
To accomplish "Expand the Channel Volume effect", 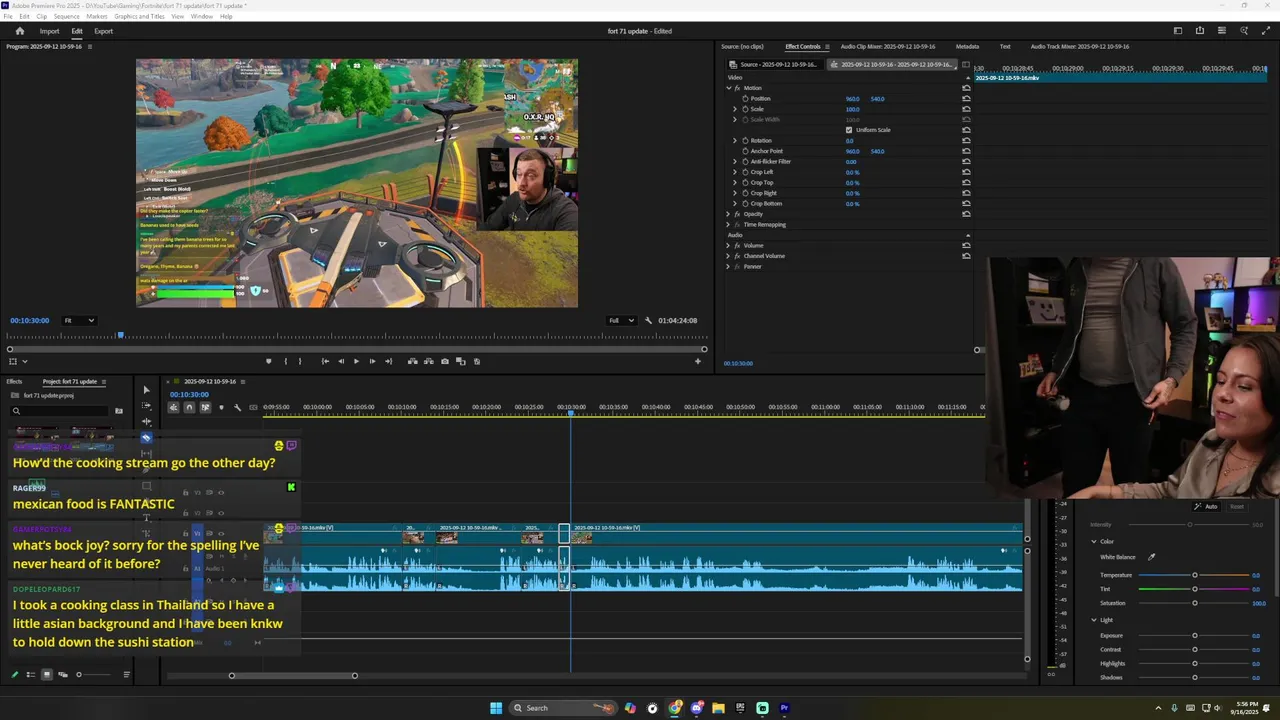I will click(728, 256).
